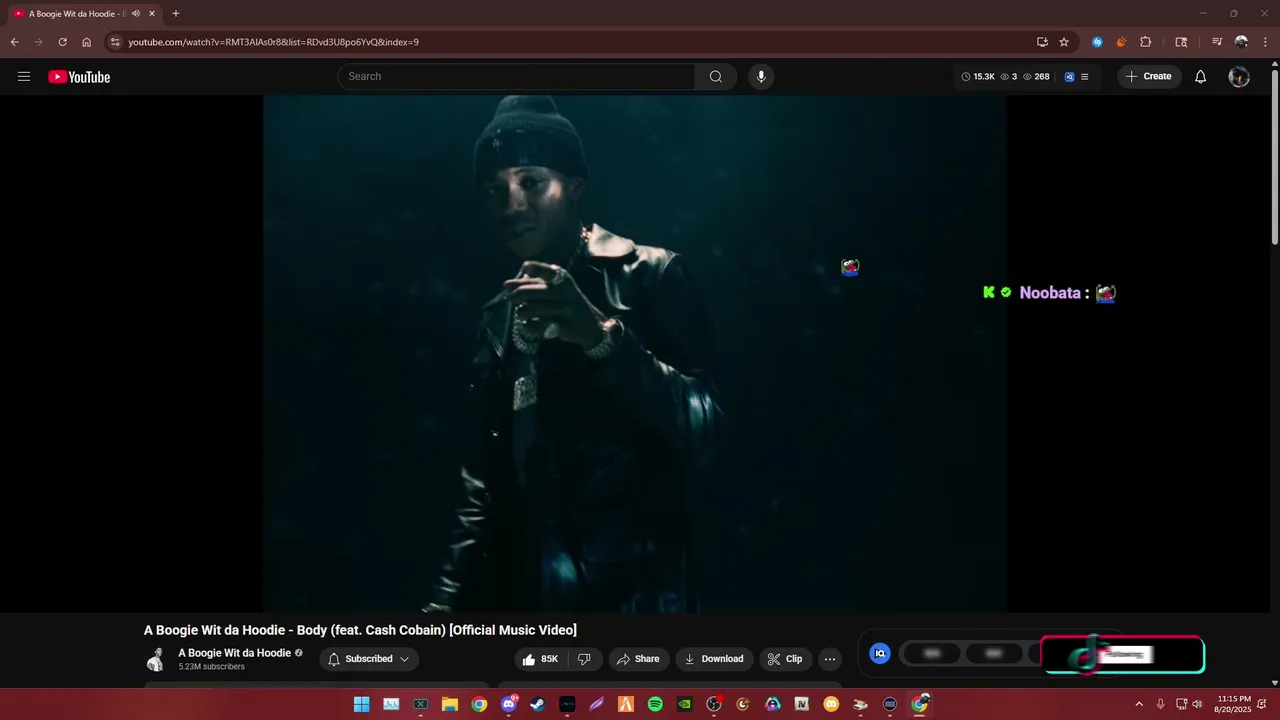Click the browser back arrow

(14, 42)
